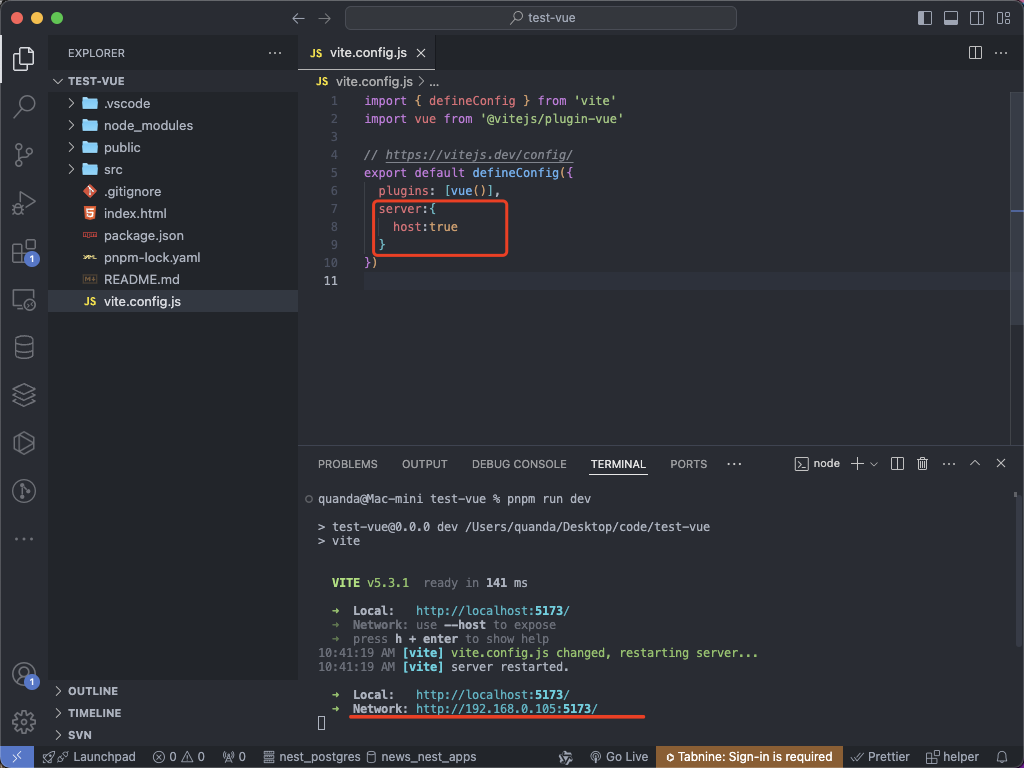
Task: Click the nest_postgres status bar item
Action: pos(312,757)
